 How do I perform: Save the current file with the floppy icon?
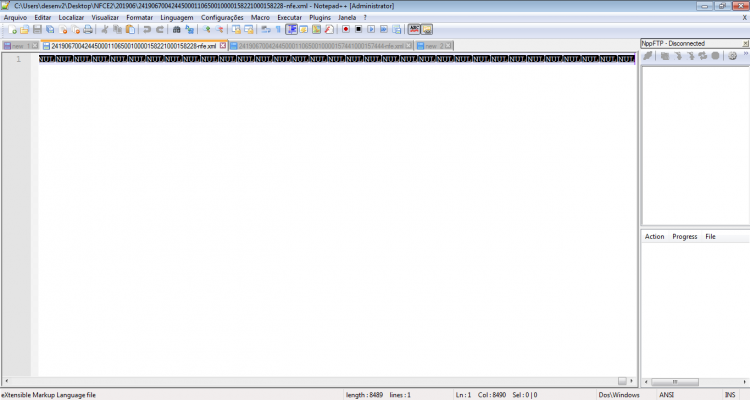click(x=37, y=30)
